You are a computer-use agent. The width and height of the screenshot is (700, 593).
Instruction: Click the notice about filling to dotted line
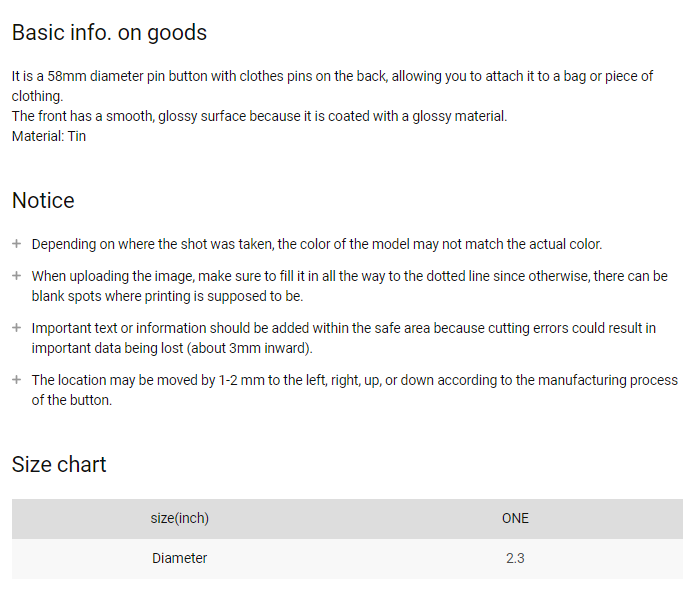(350, 286)
